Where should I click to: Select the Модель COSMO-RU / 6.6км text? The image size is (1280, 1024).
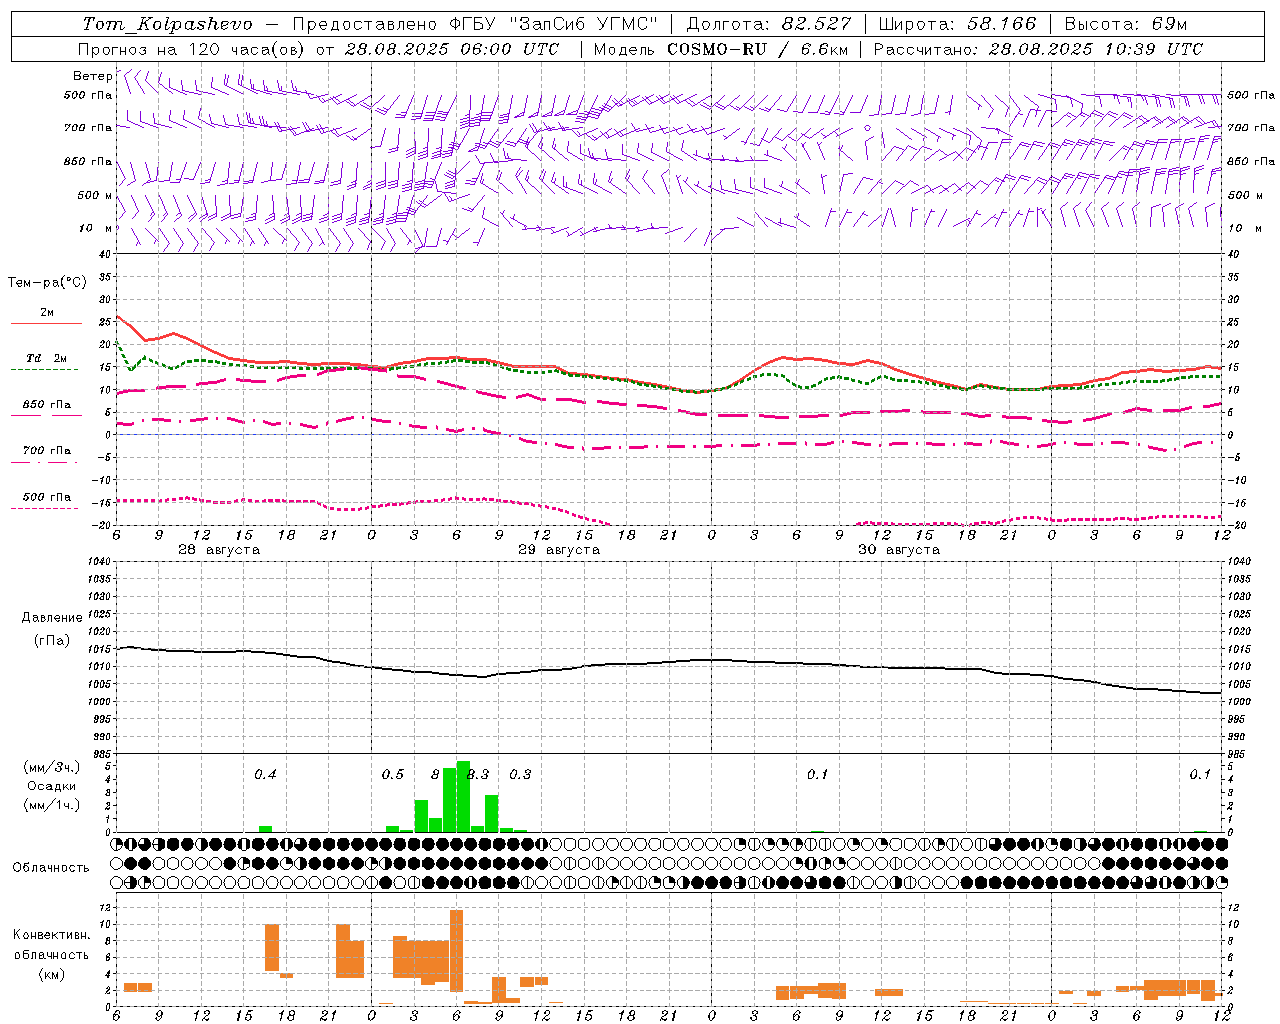pos(720,49)
